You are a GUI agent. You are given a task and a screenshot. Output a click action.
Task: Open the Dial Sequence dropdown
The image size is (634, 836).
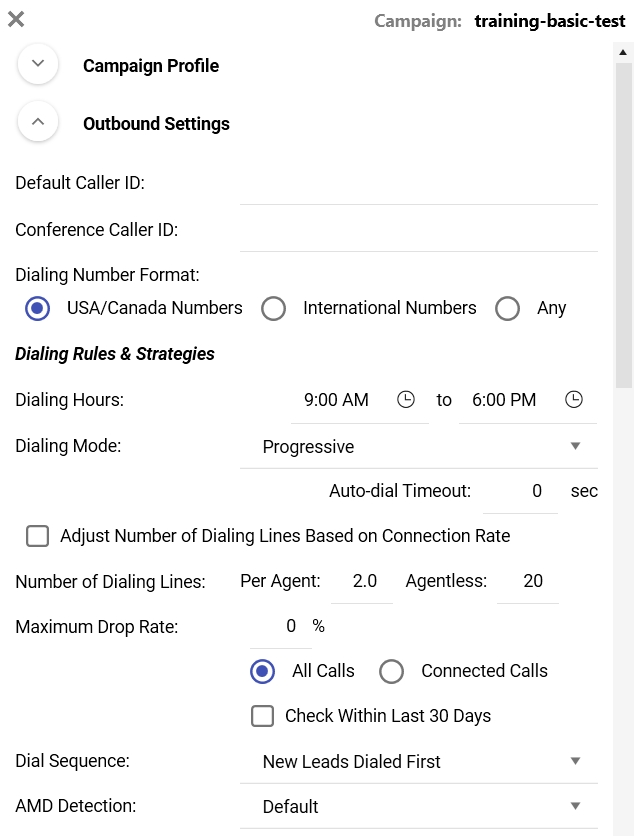click(x=419, y=761)
